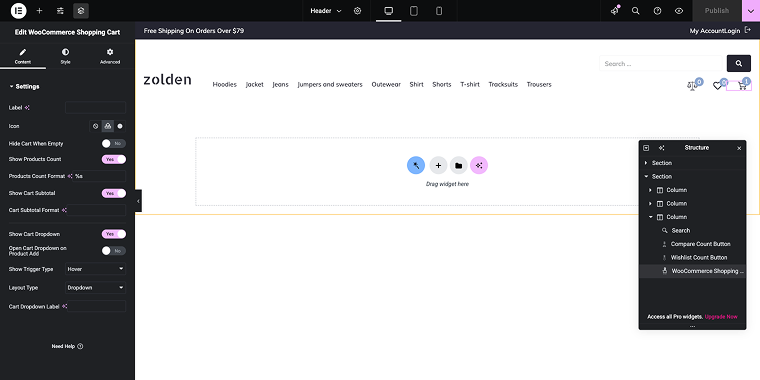Click the AI sparkle next to Label
Screen dimensions: 760x380
point(27,108)
